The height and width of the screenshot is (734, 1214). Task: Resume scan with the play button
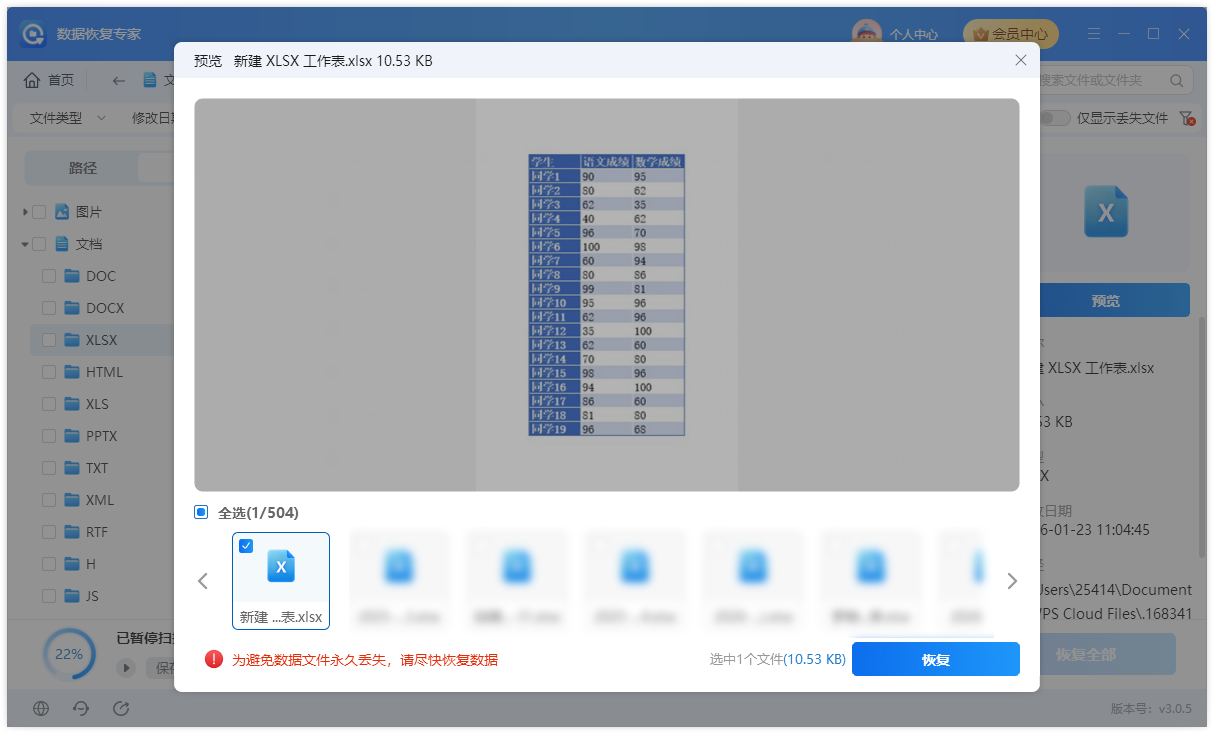coord(127,668)
